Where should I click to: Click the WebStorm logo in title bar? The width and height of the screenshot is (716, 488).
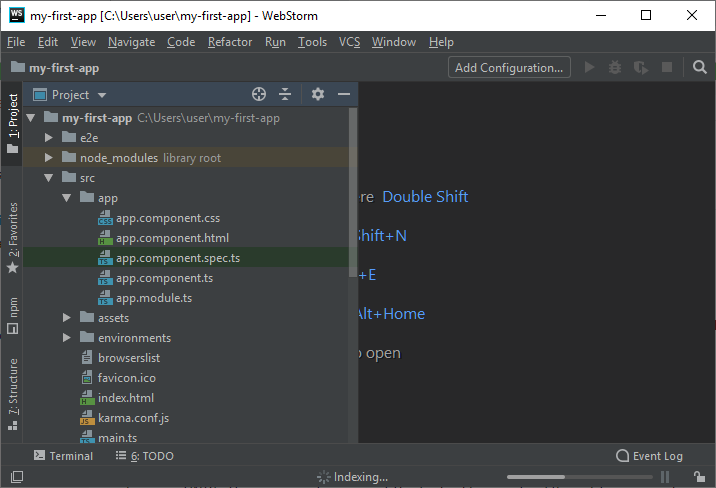point(16,15)
